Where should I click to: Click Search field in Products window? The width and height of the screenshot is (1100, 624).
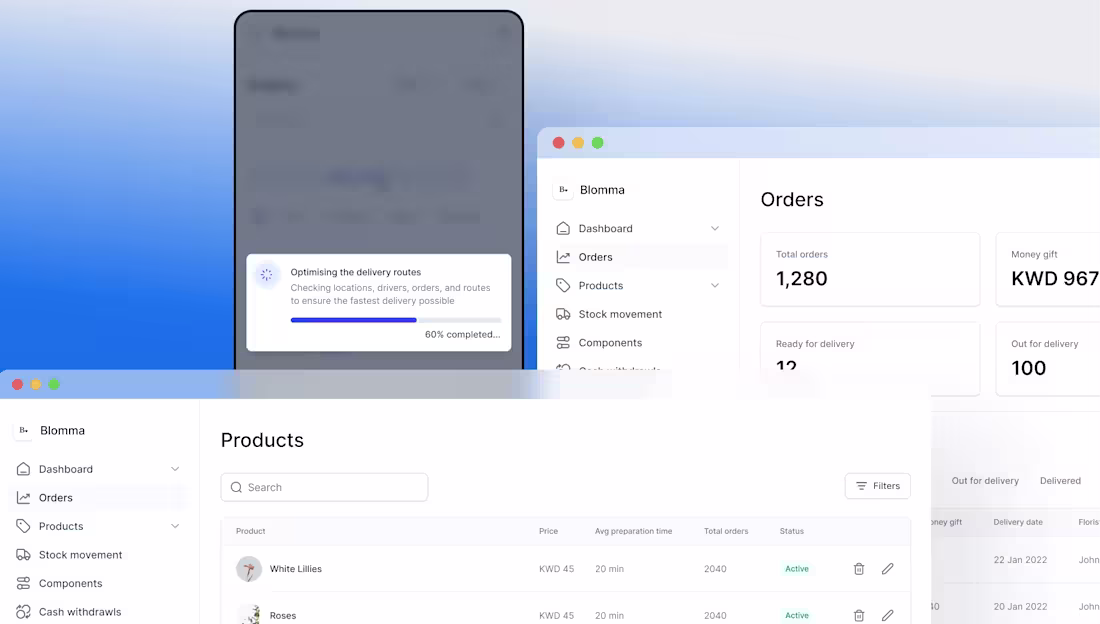324,487
